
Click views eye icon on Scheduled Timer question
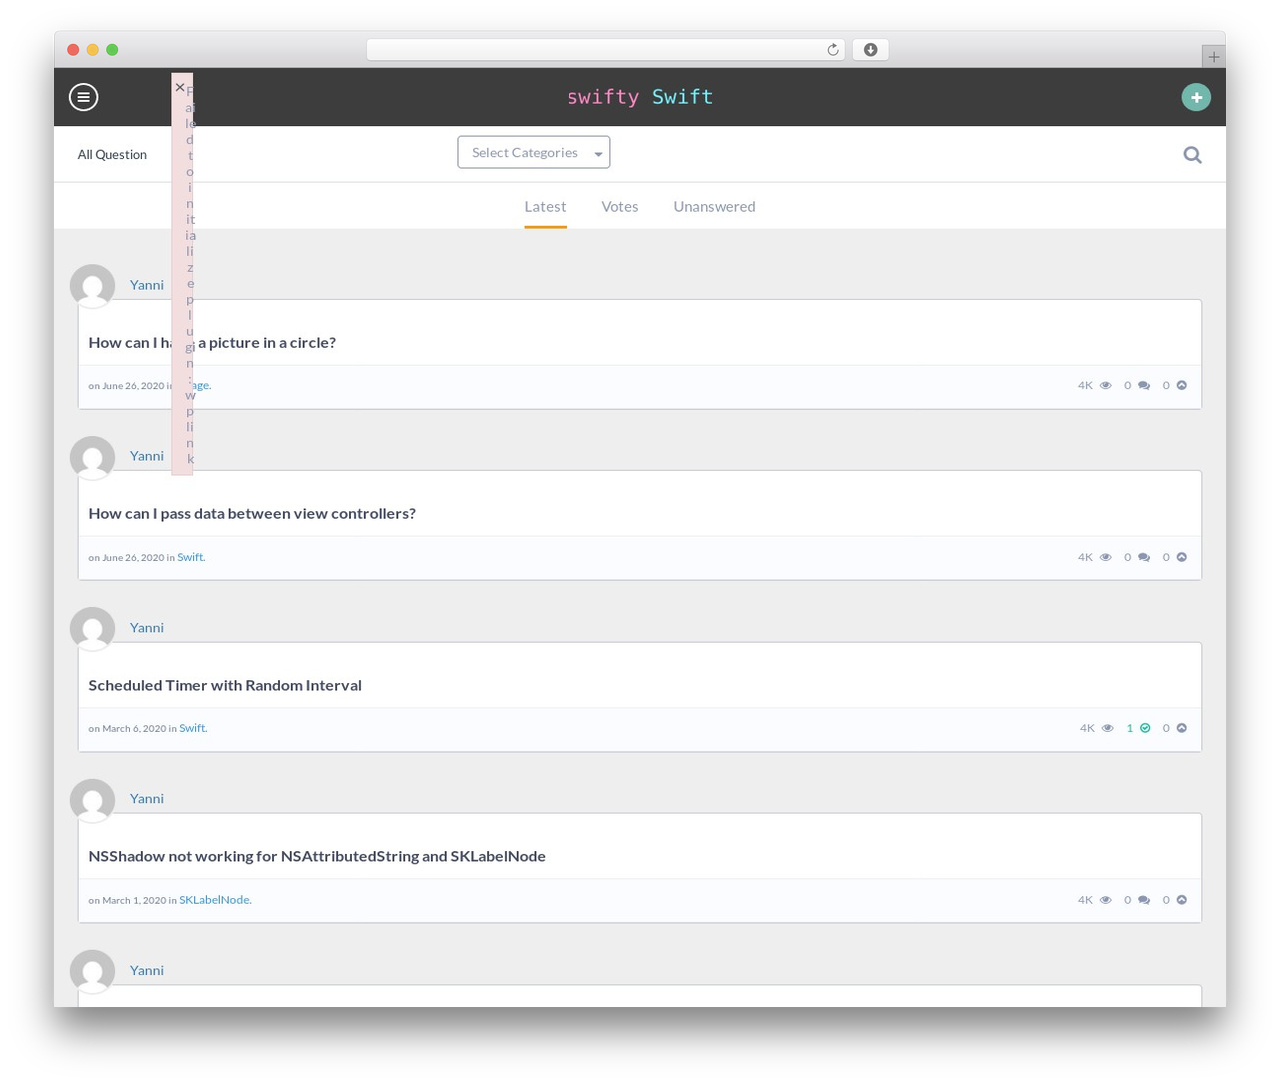point(1108,728)
